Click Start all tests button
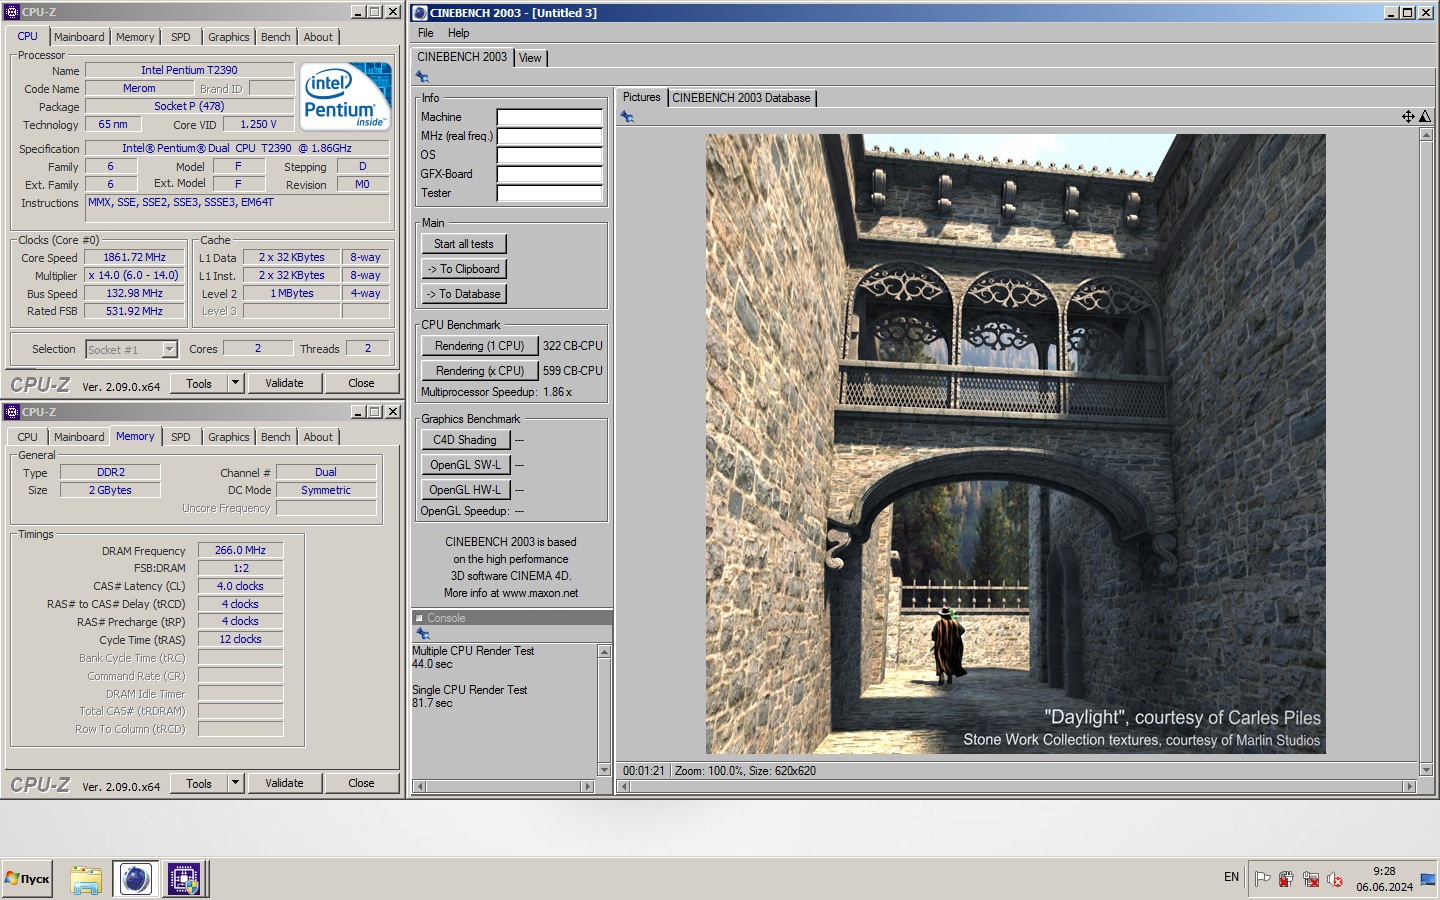Viewport: 1440px width, 900px height. [464, 244]
